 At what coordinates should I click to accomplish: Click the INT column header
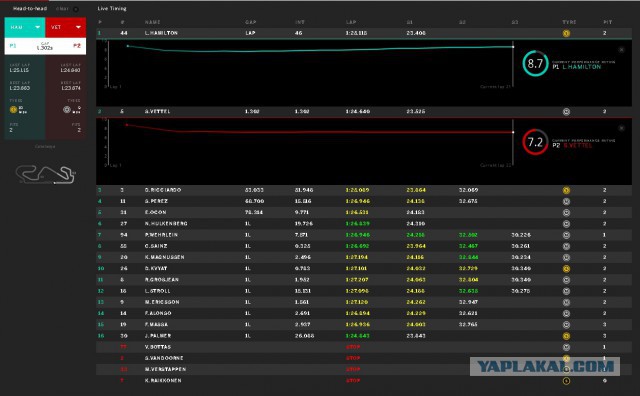300,22
